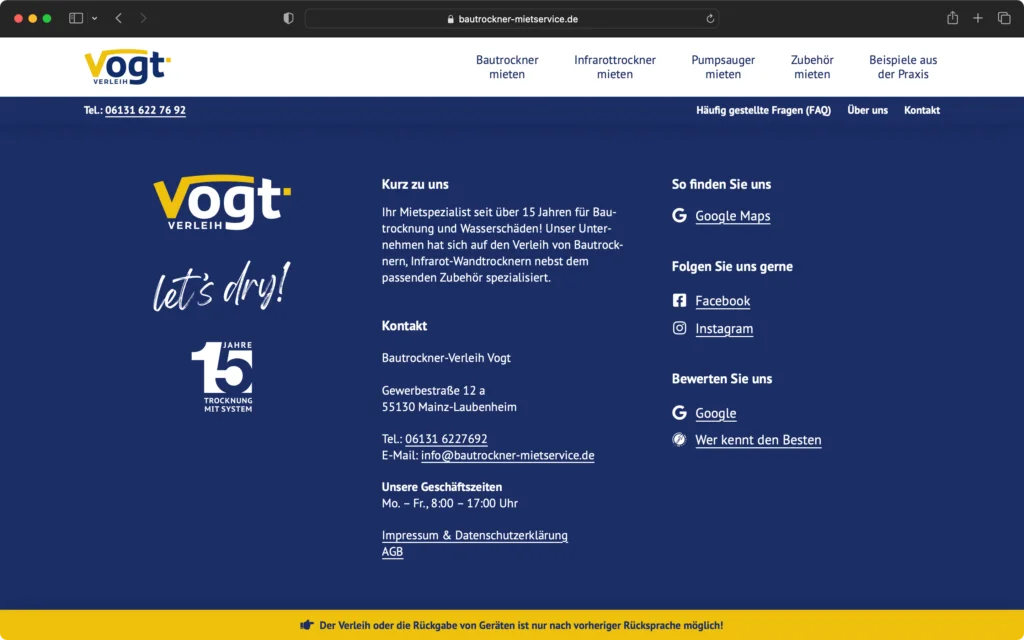Open the Über uns link
1024x640 pixels.
click(867, 110)
